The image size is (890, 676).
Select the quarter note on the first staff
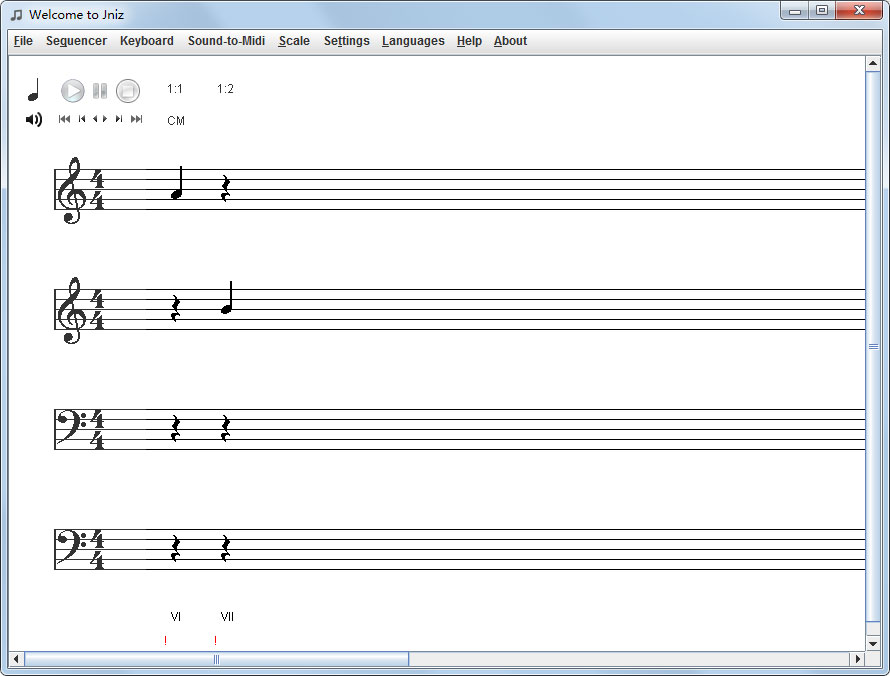[177, 183]
